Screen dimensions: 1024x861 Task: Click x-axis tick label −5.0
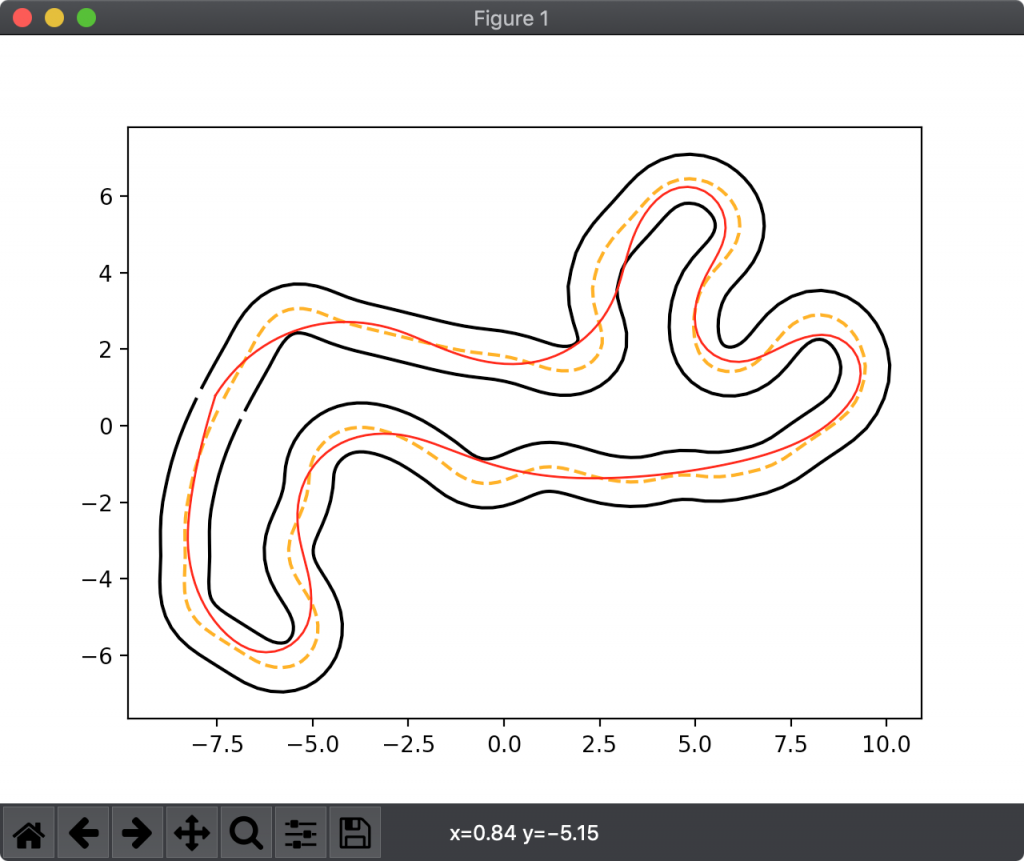313,744
